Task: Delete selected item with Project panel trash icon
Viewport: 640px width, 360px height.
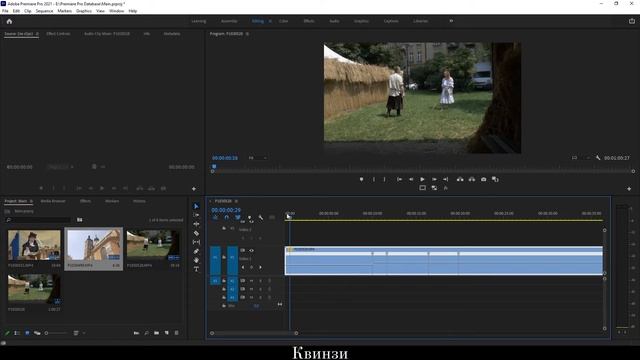Action: tap(177, 333)
